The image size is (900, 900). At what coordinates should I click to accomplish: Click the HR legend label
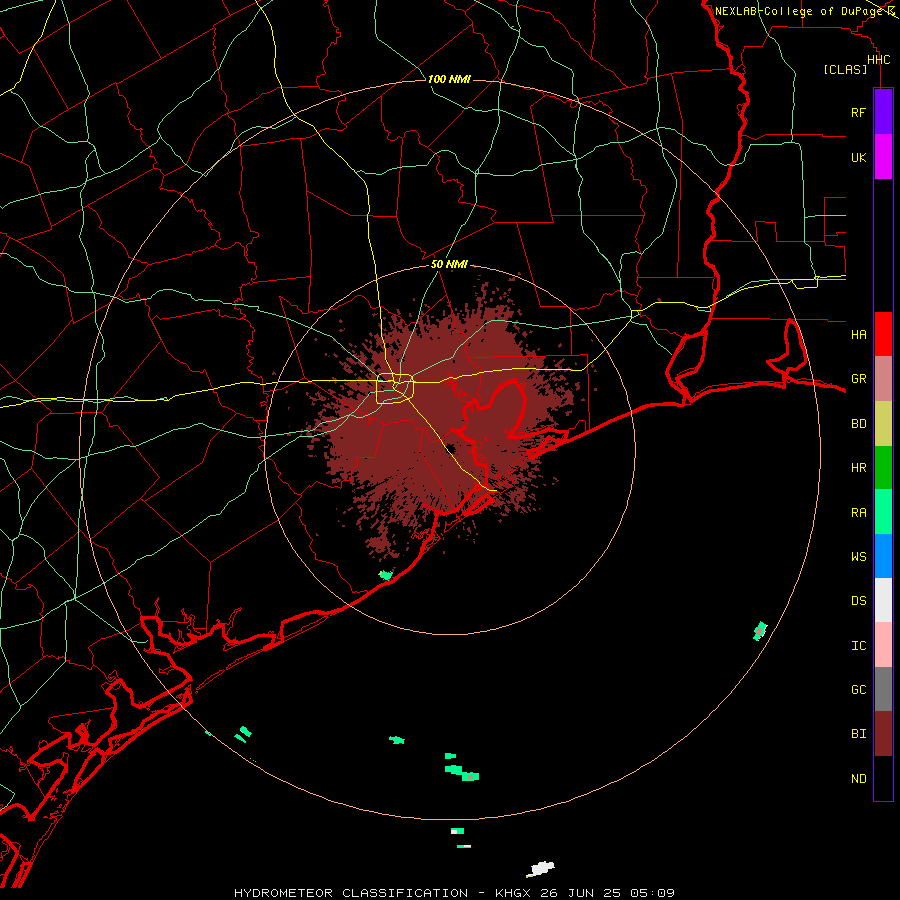858,468
